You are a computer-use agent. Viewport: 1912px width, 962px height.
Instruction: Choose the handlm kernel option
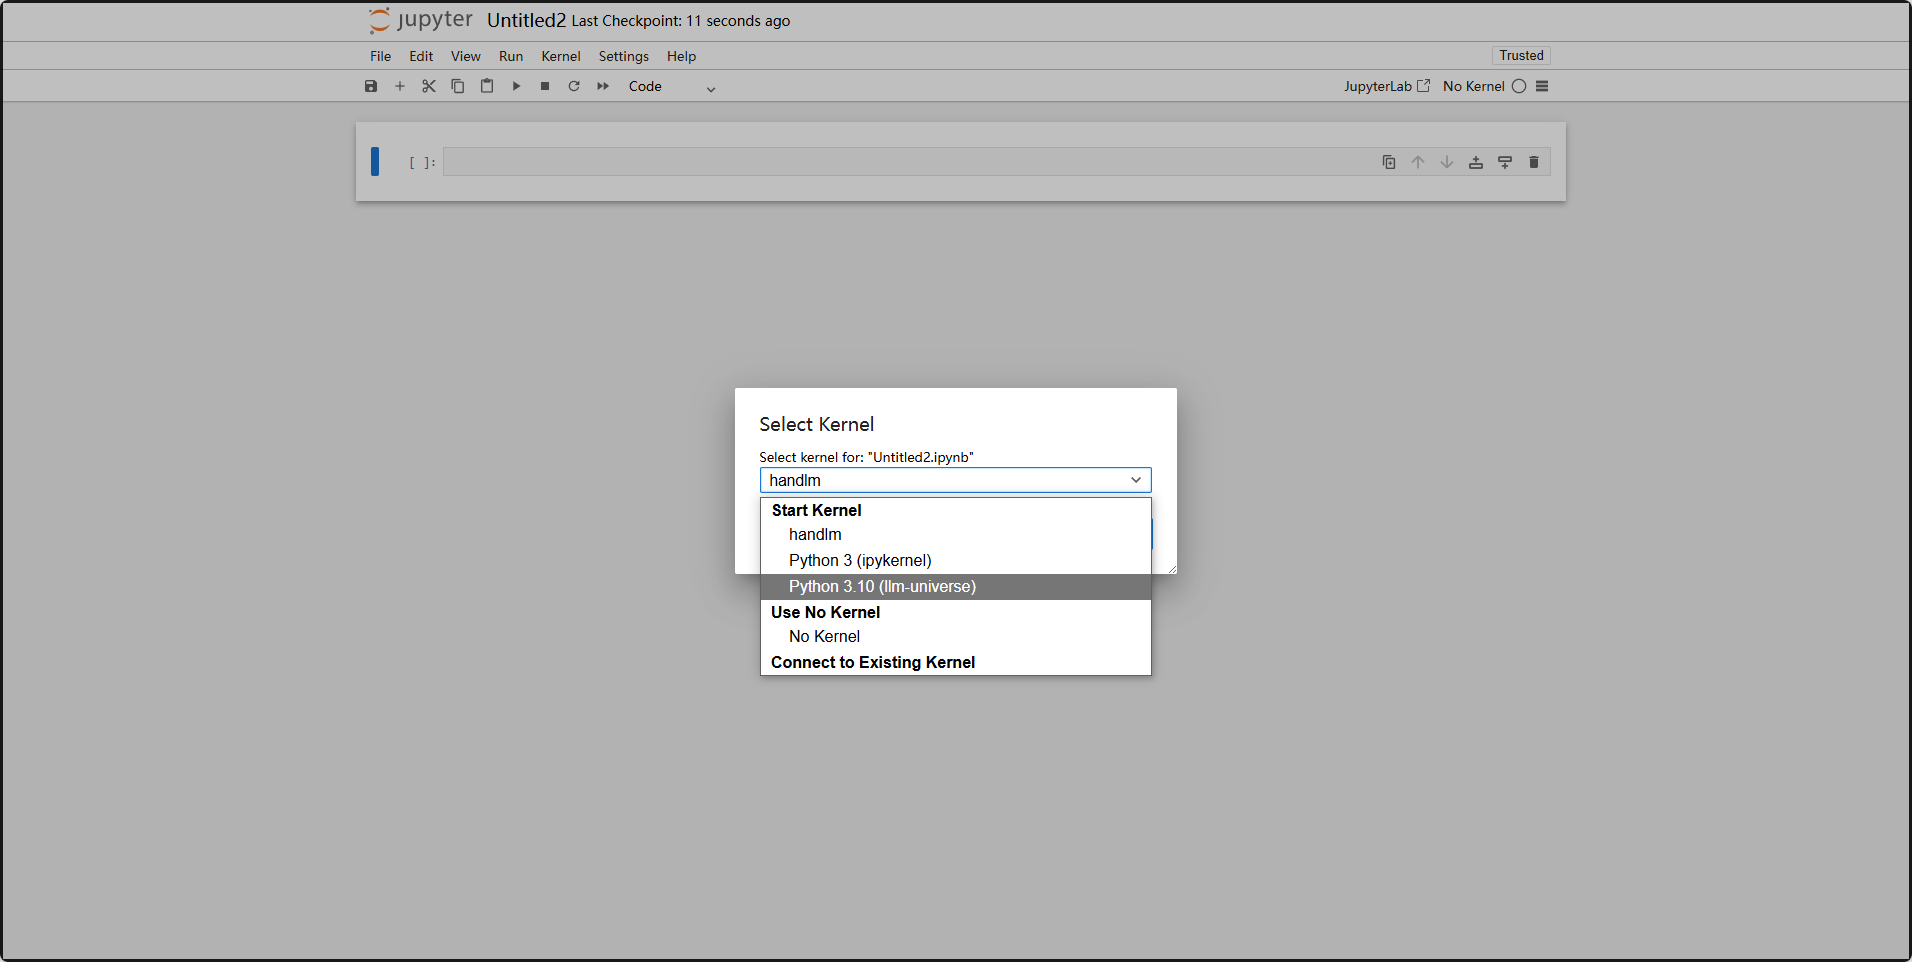pos(955,535)
